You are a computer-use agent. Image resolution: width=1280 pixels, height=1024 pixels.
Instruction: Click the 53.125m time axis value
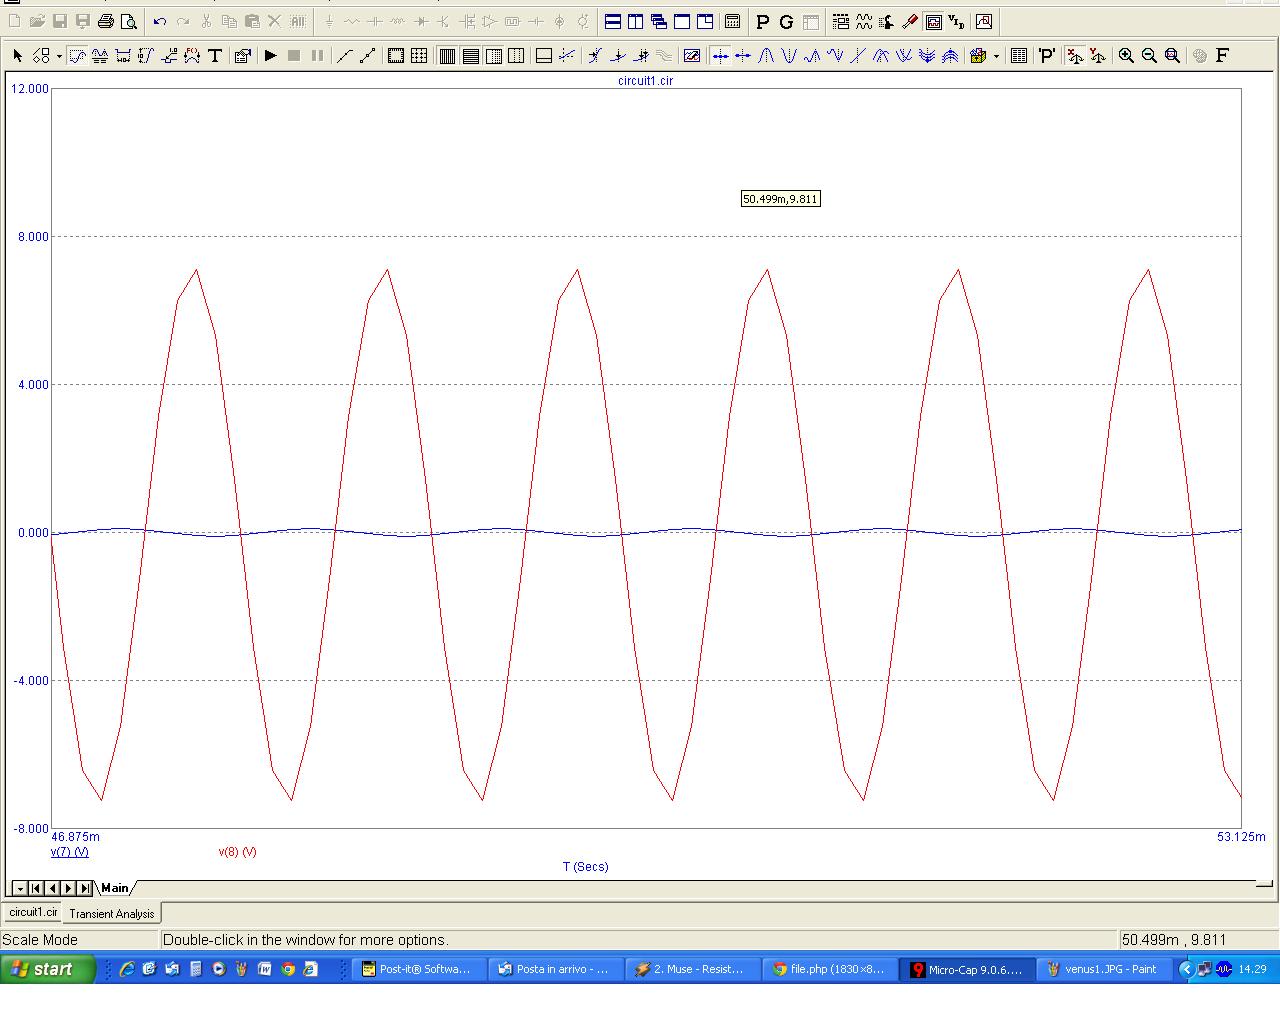pyautogui.click(x=1241, y=837)
